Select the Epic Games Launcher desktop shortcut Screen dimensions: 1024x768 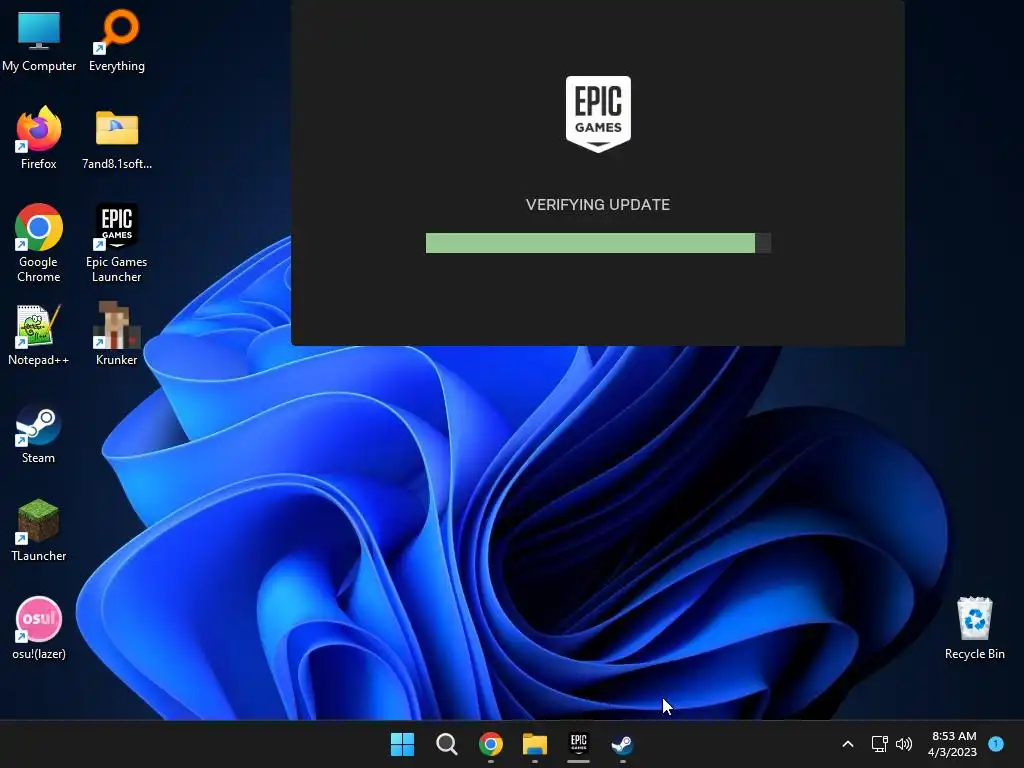tap(117, 243)
